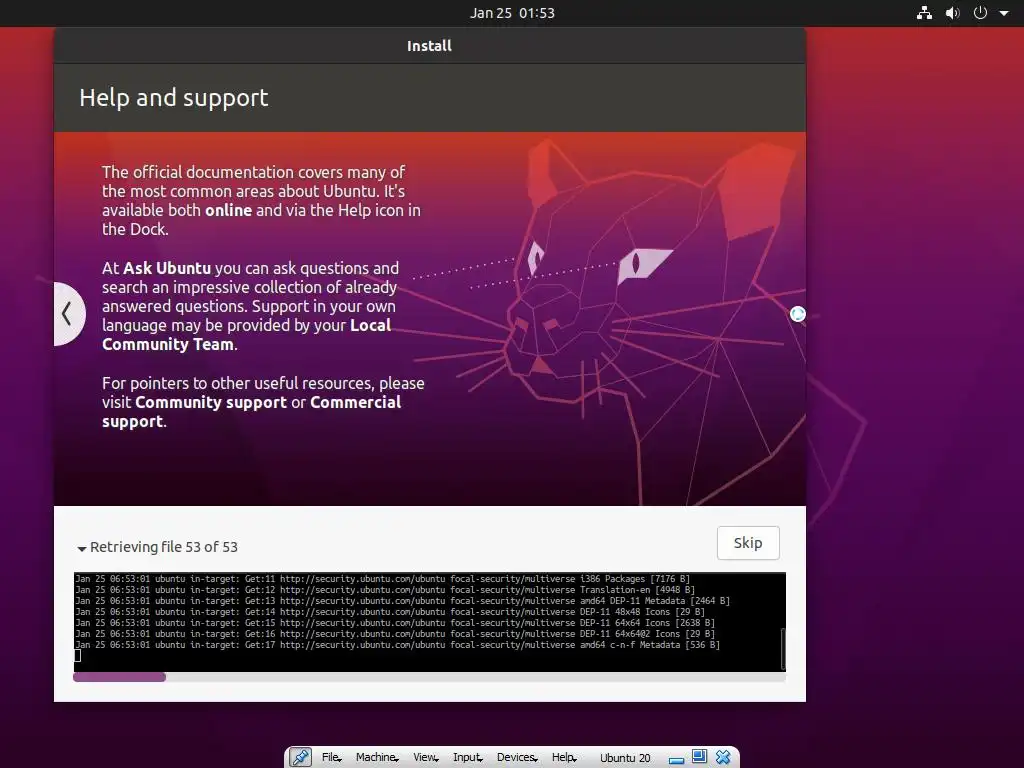Screen dimensions: 1024x768
Task: Click the log line with Get:12 Translation-en
Action: click(x=385, y=590)
